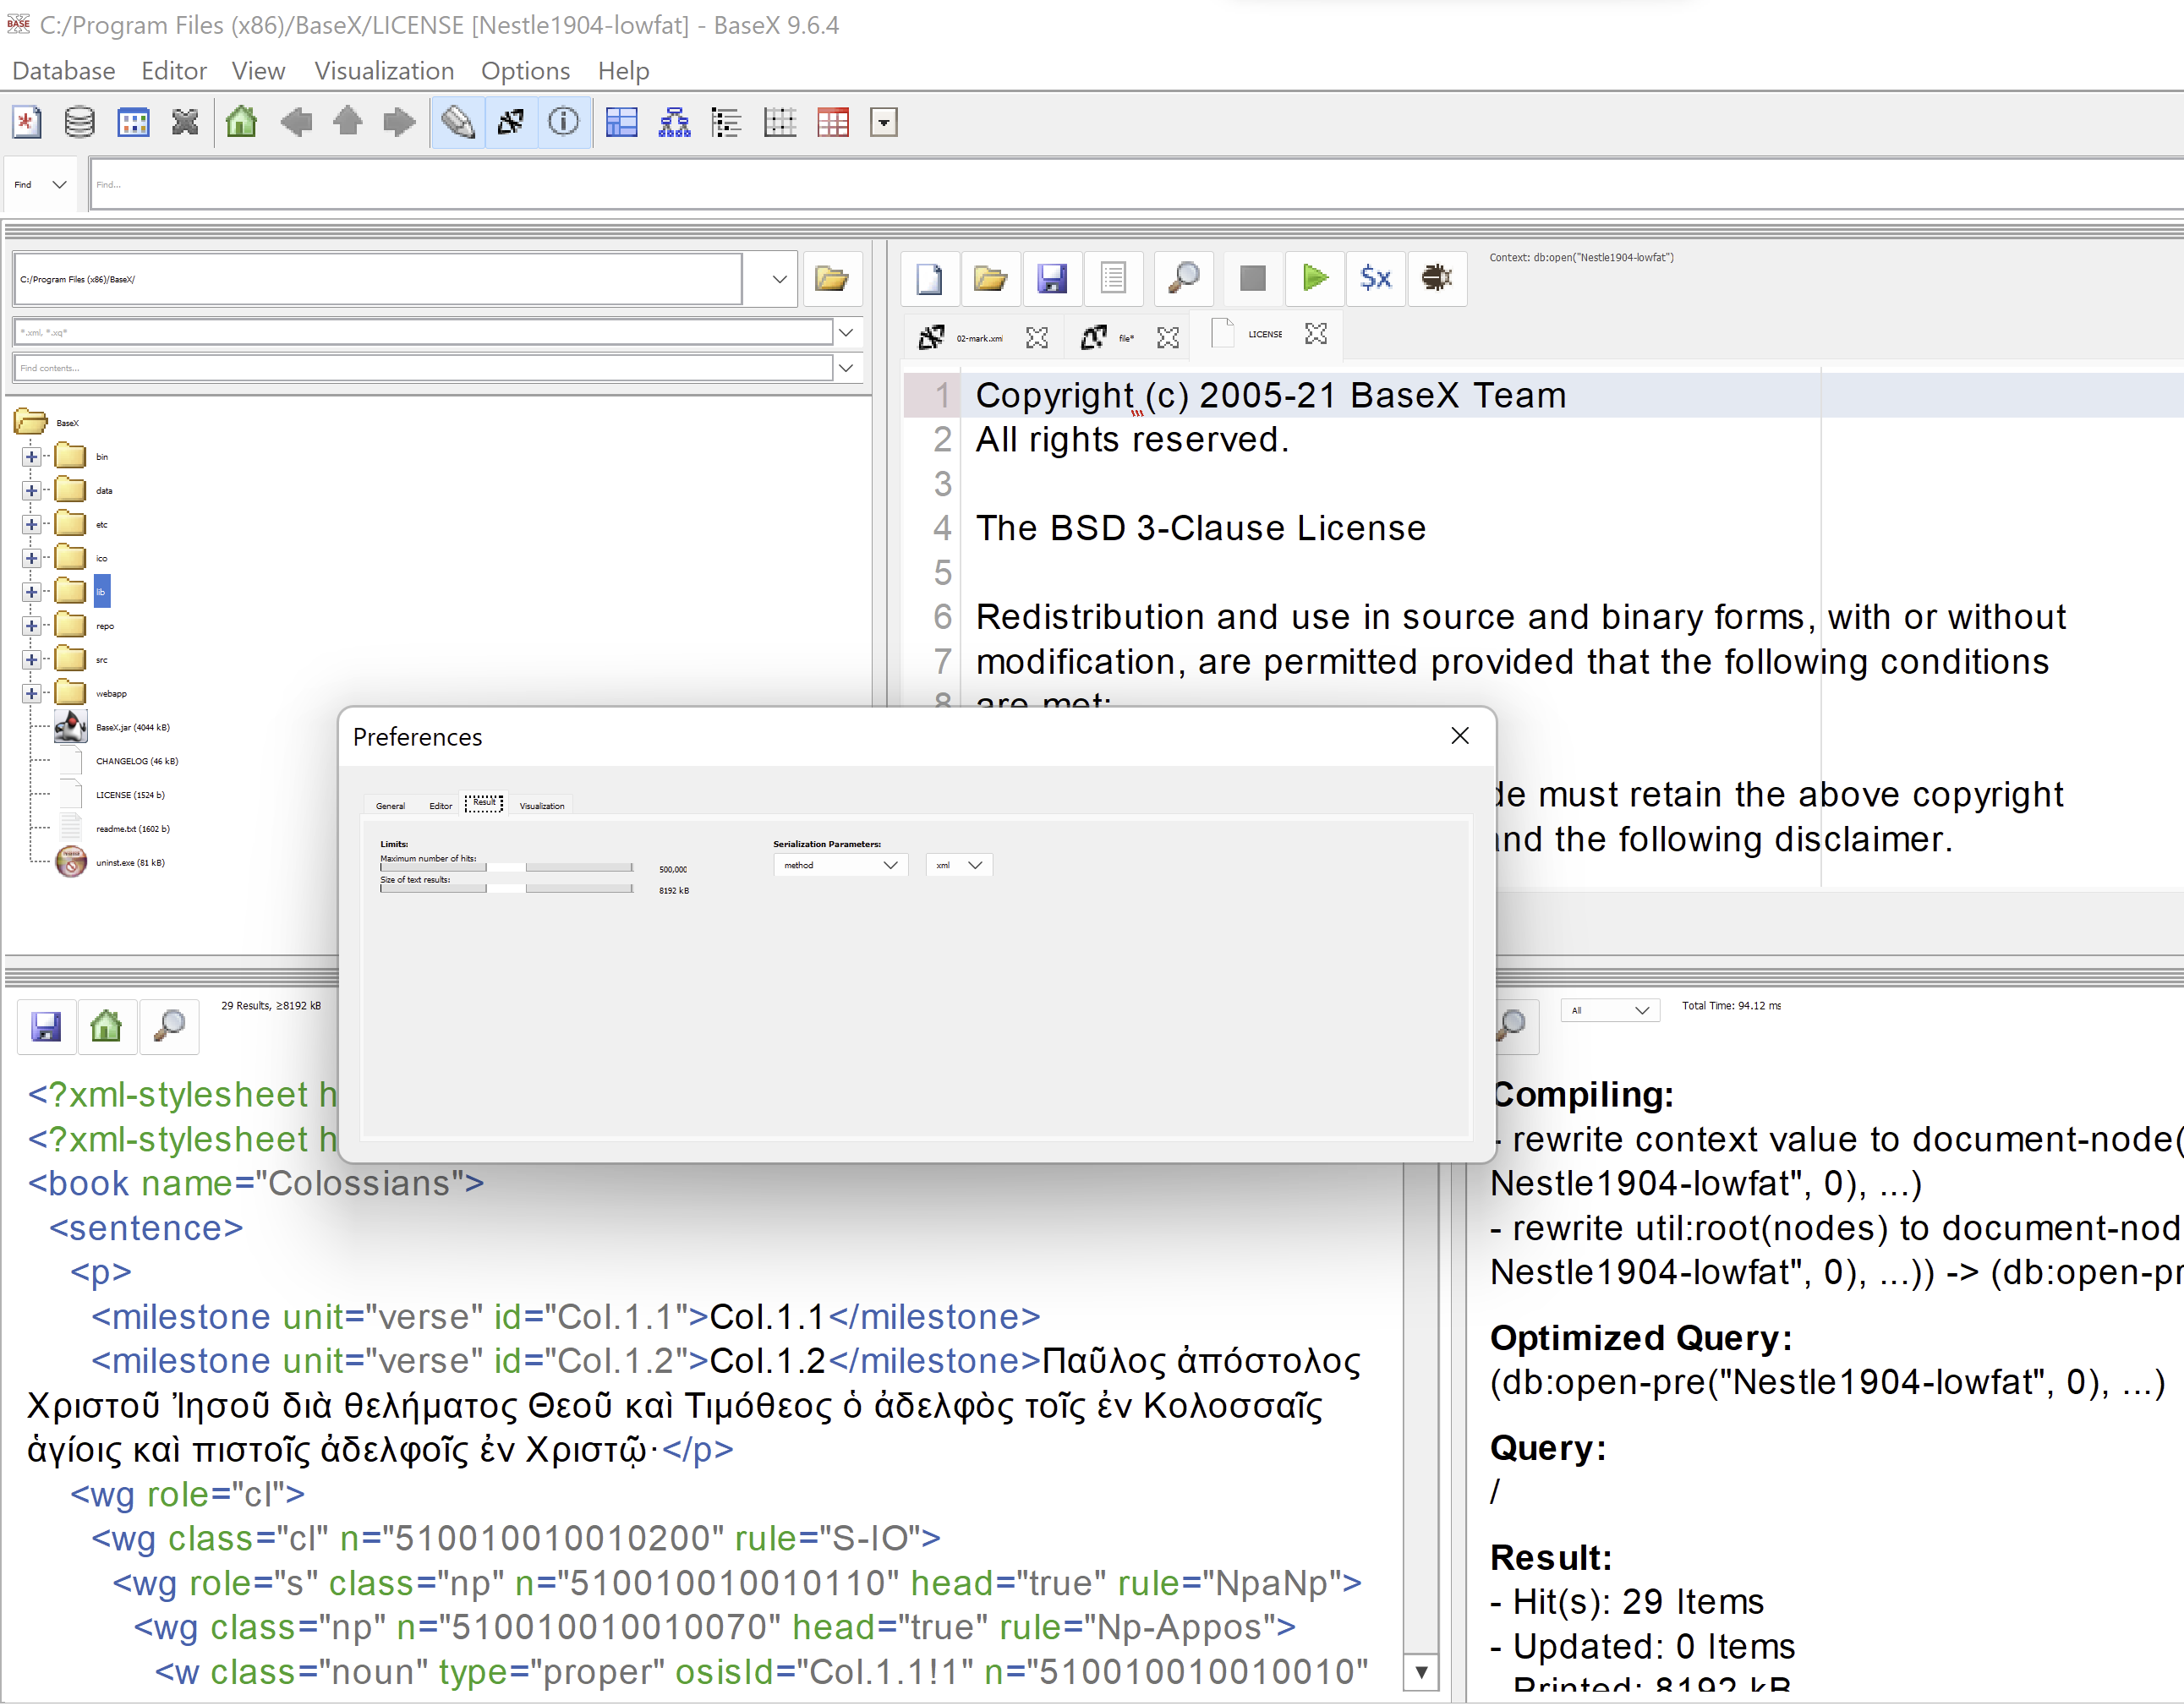Click the Stop query square button
The width and height of the screenshot is (2184, 1706).
coord(1253,278)
